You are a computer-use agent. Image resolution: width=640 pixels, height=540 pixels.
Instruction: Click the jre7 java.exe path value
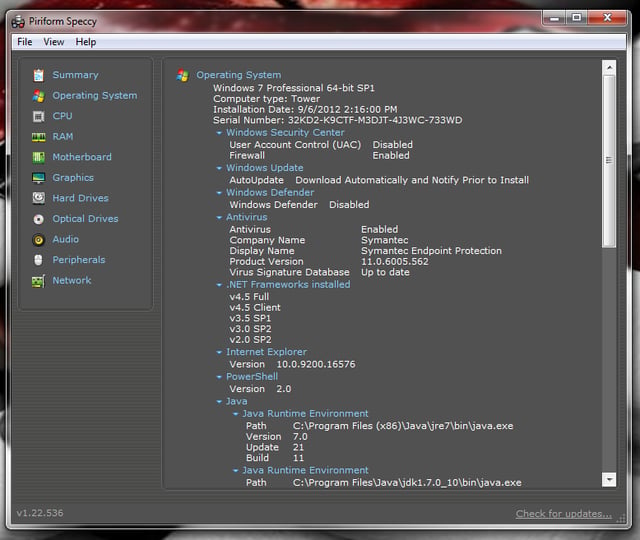coord(403,426)
